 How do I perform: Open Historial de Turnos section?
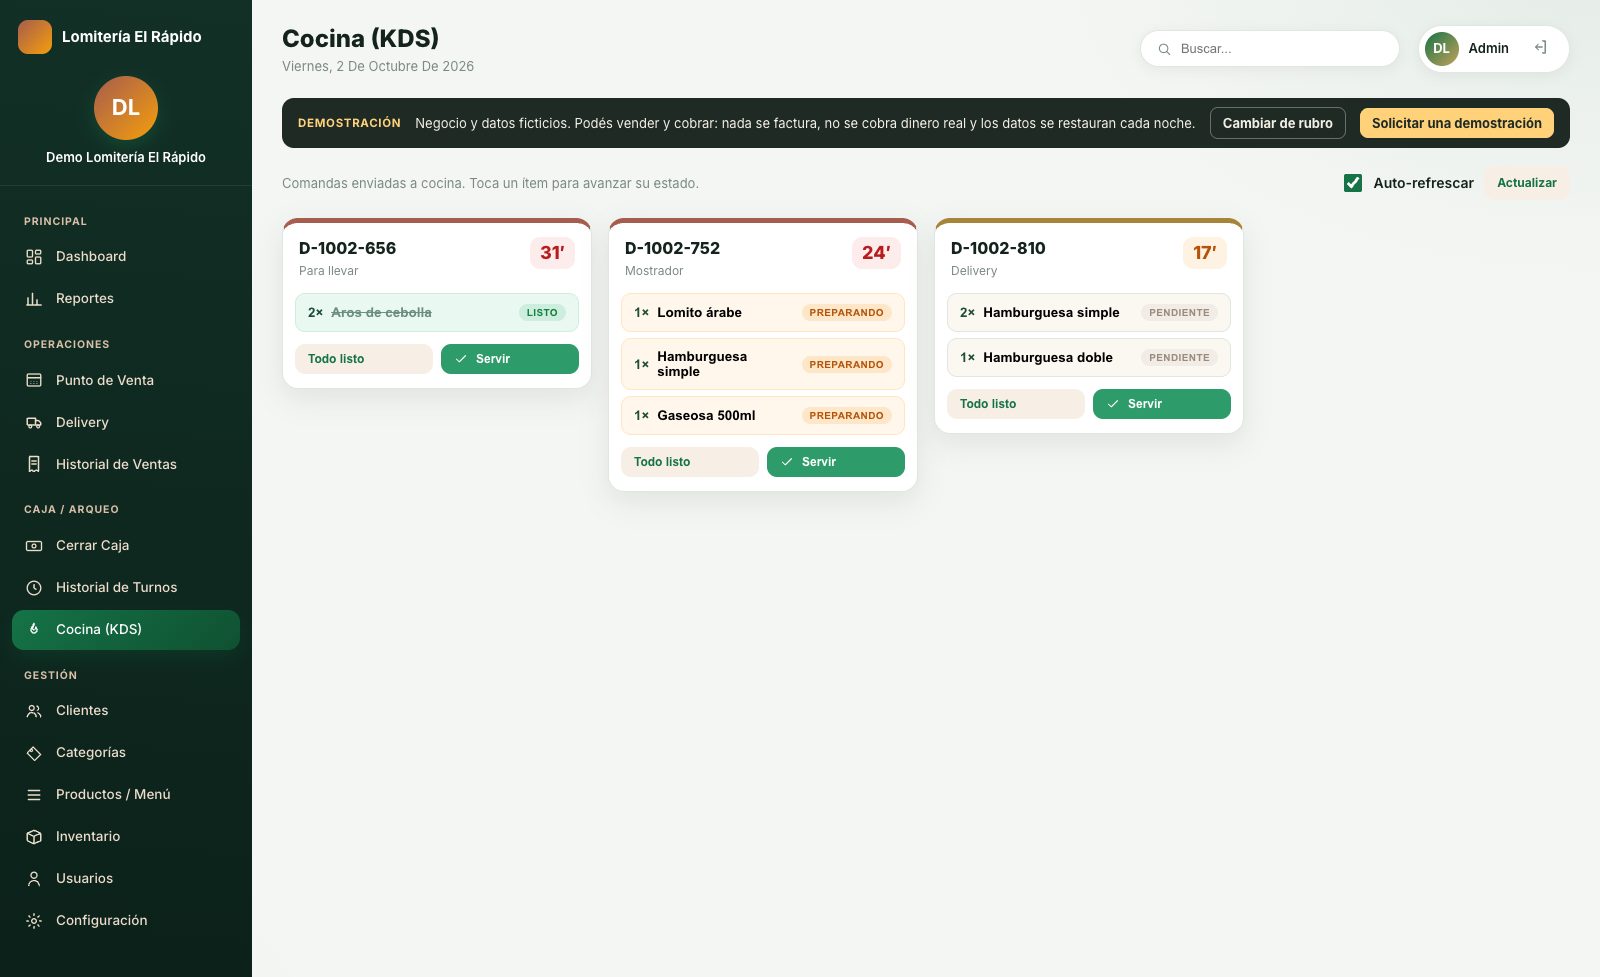126,588
